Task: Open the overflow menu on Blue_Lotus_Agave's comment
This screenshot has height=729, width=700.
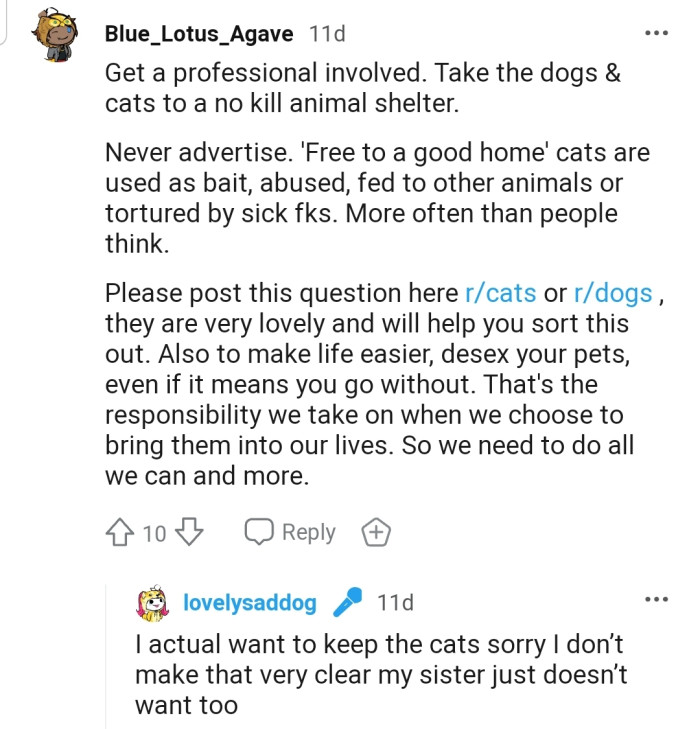Action: (656, 33)
